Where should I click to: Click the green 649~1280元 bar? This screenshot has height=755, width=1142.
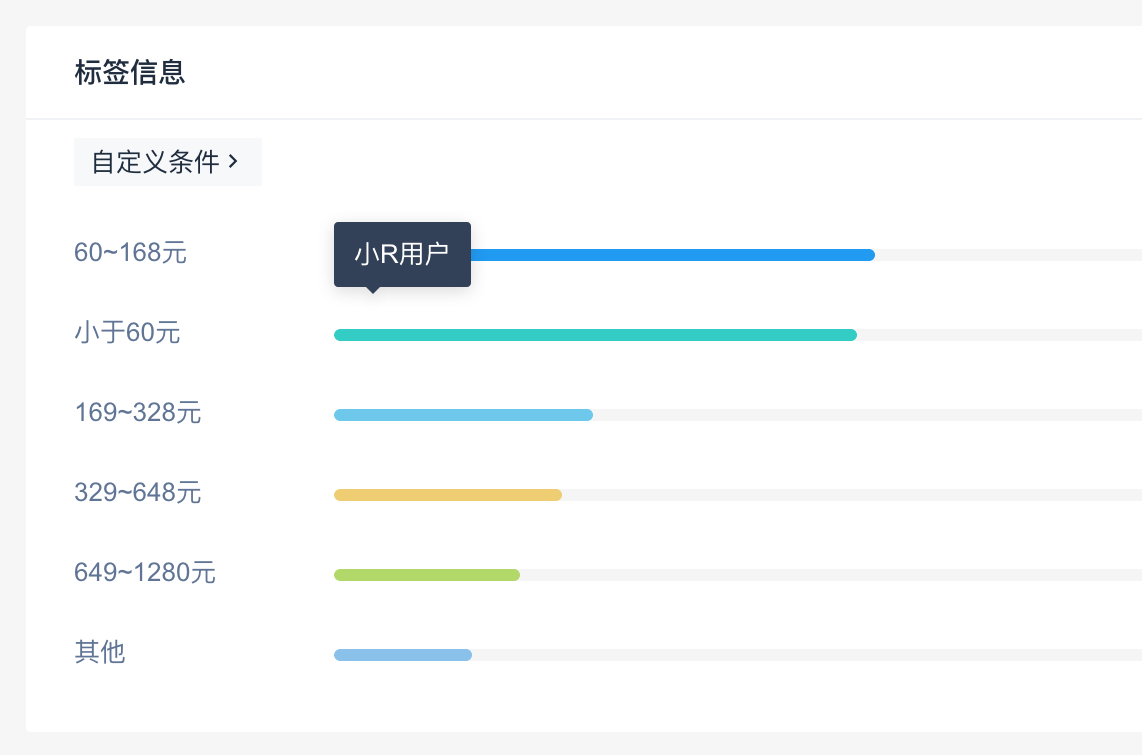[426, 575]
